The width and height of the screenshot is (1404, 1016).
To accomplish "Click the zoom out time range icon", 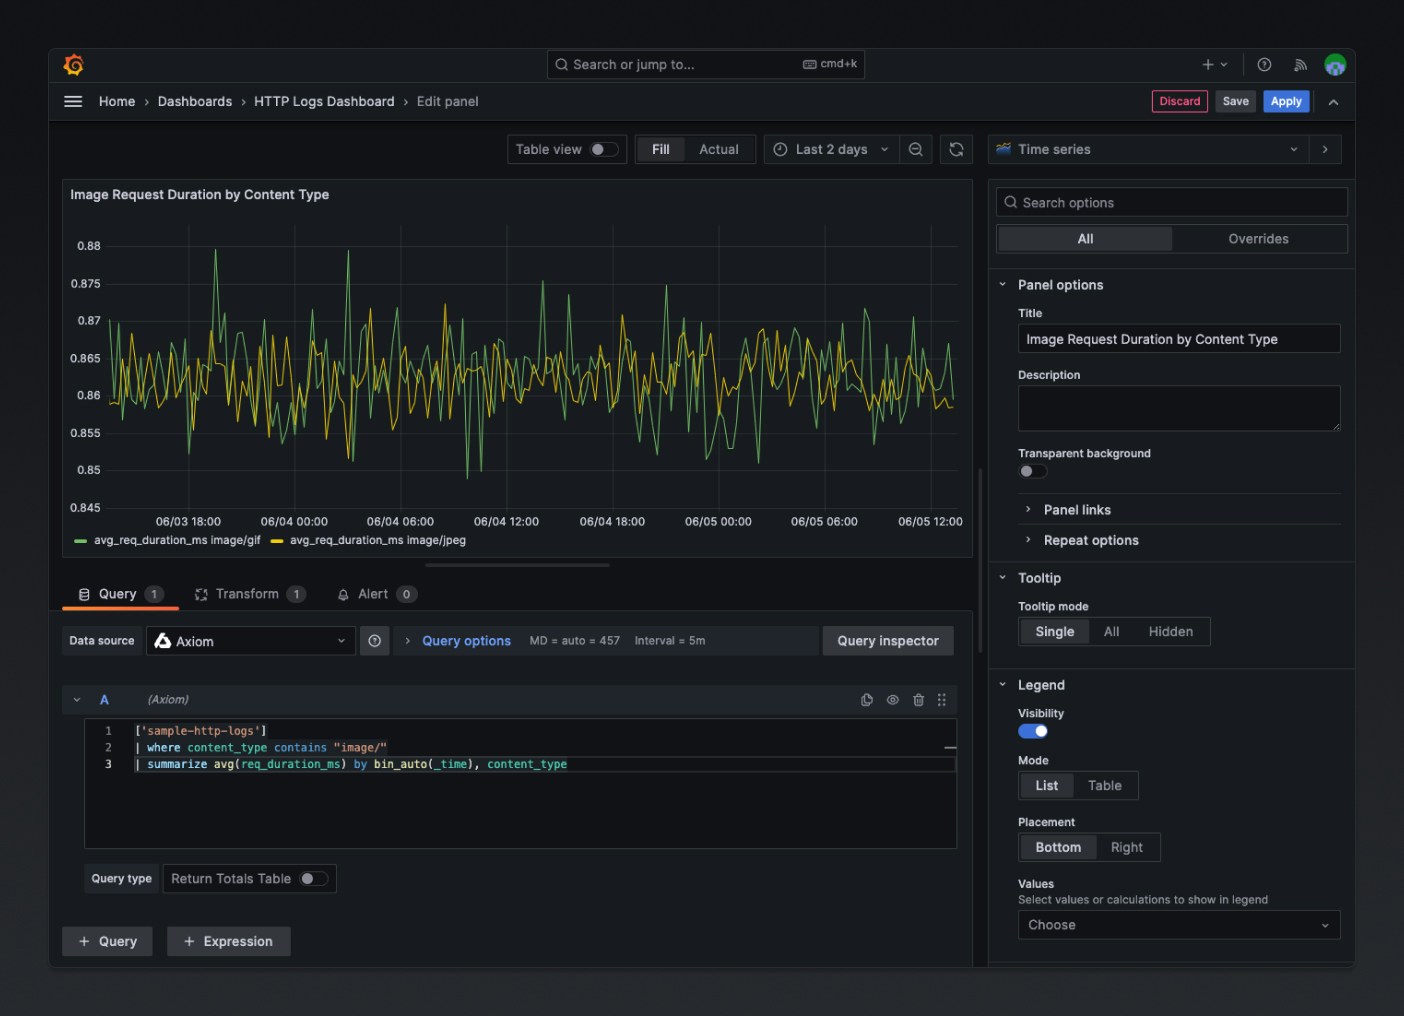I will pos(915,149).
